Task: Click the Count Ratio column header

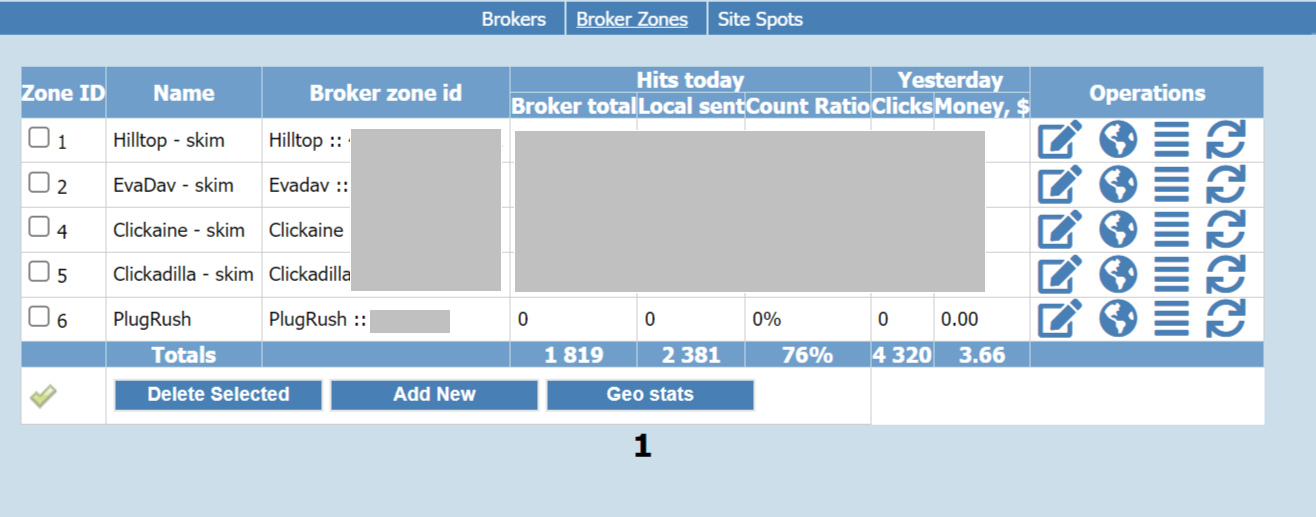Action: [x=808, y=106]
